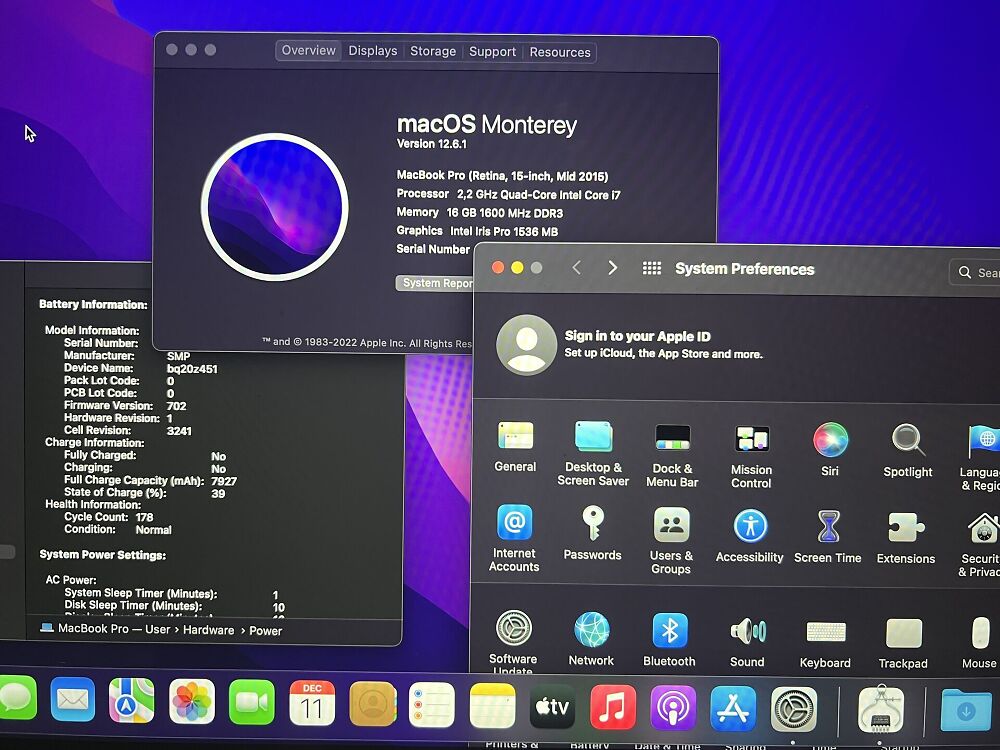Select Cycle Count value 178
1000x750 pixels.
(144, 517)
